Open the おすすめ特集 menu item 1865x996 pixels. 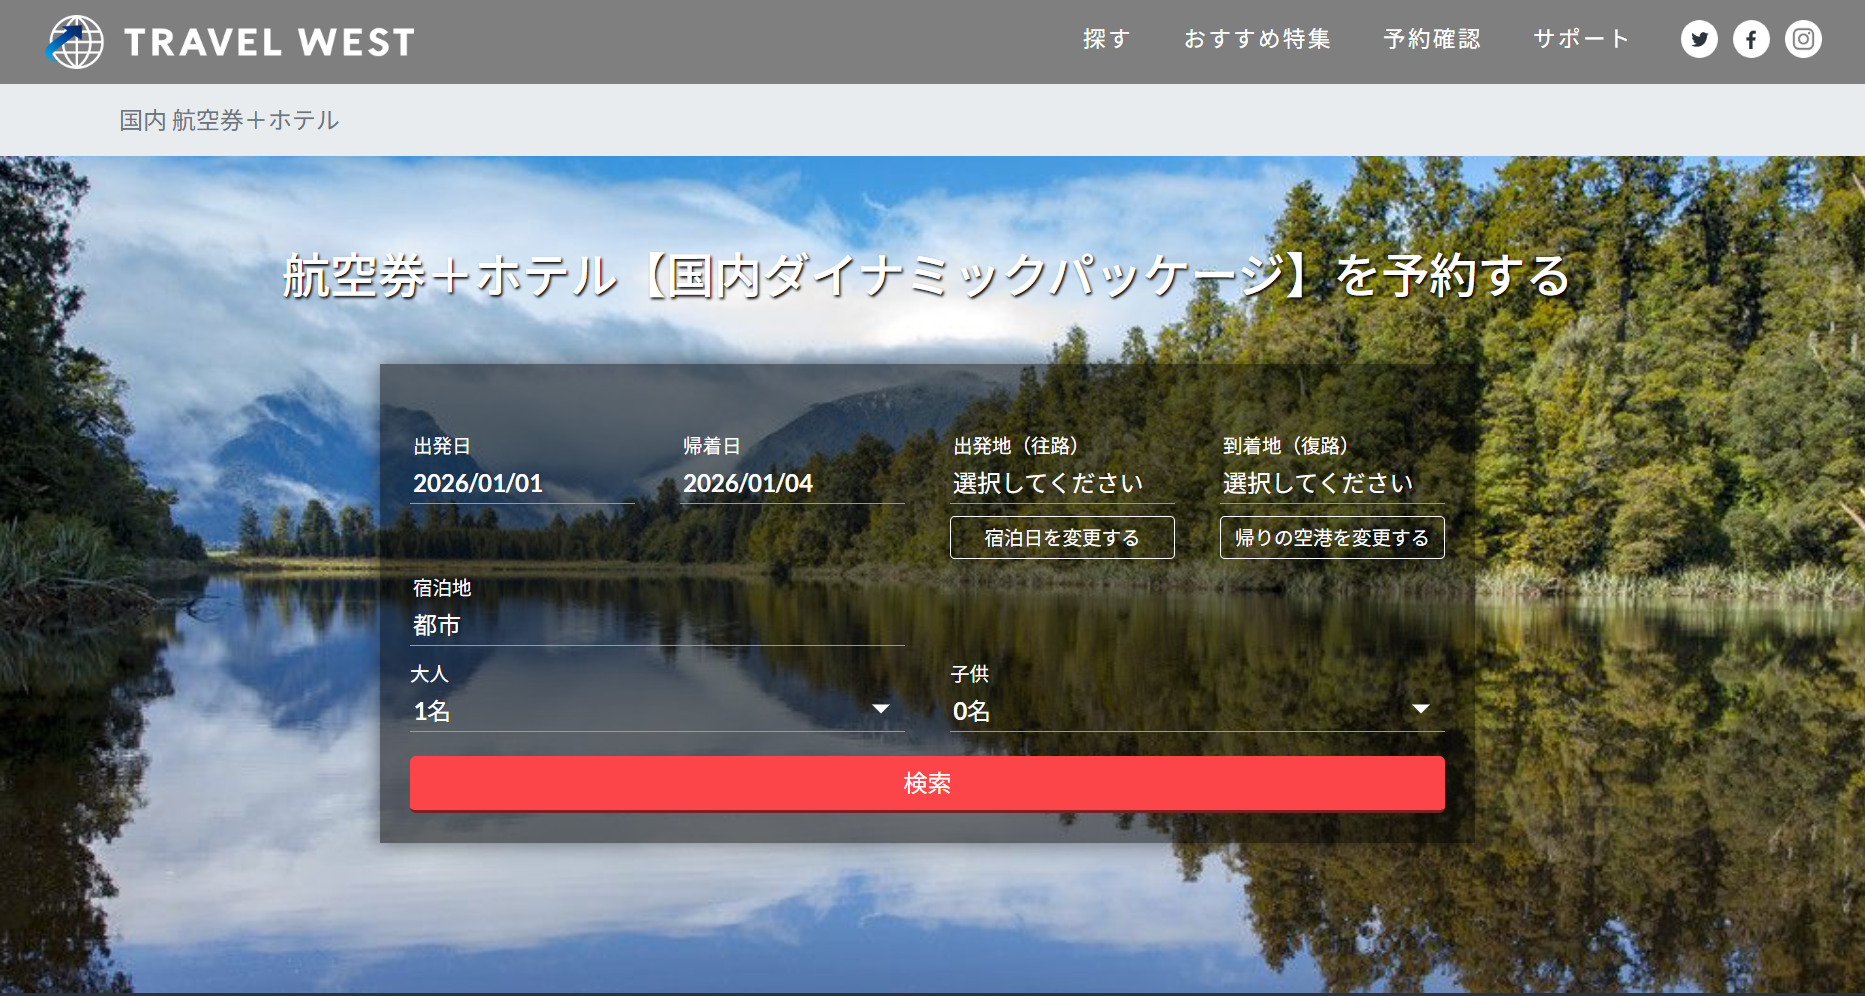pyautogui.click(x=1257, y=39)
